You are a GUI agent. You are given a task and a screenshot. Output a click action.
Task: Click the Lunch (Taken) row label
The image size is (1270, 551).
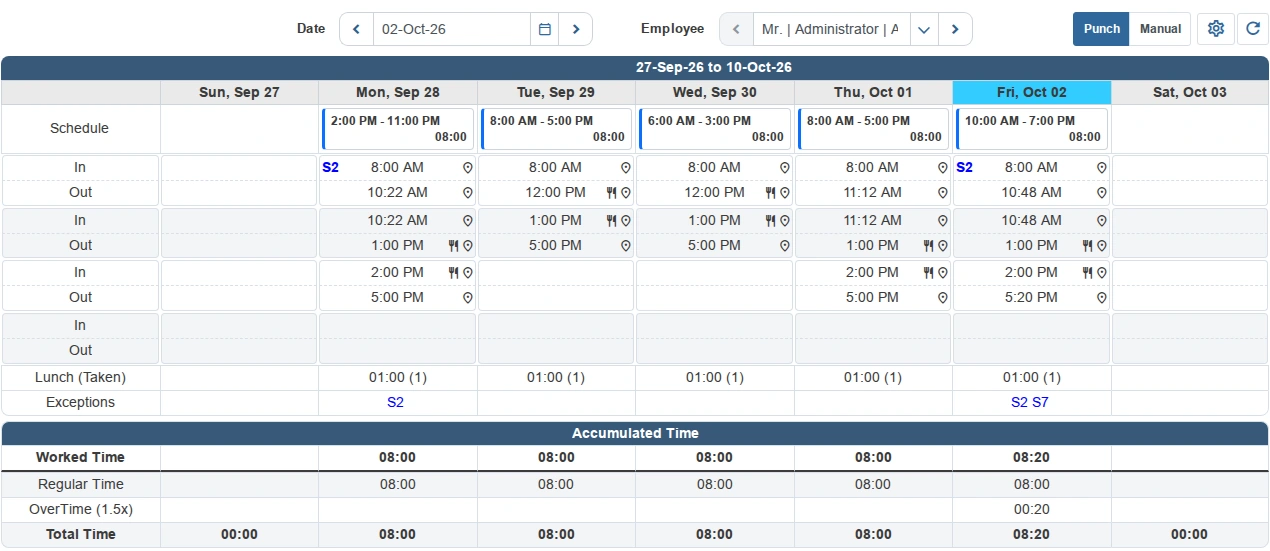click(80, 377)
